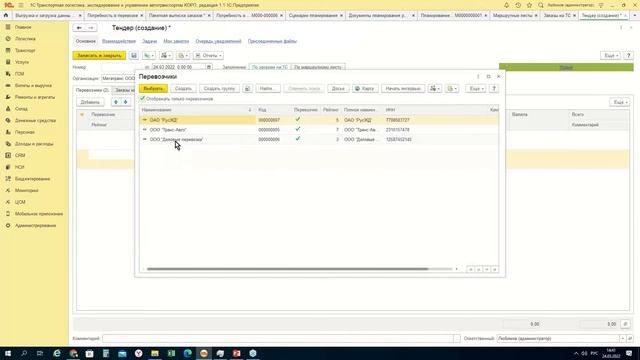
Task: Click the Досье button
Action: (x=338, y=89)
